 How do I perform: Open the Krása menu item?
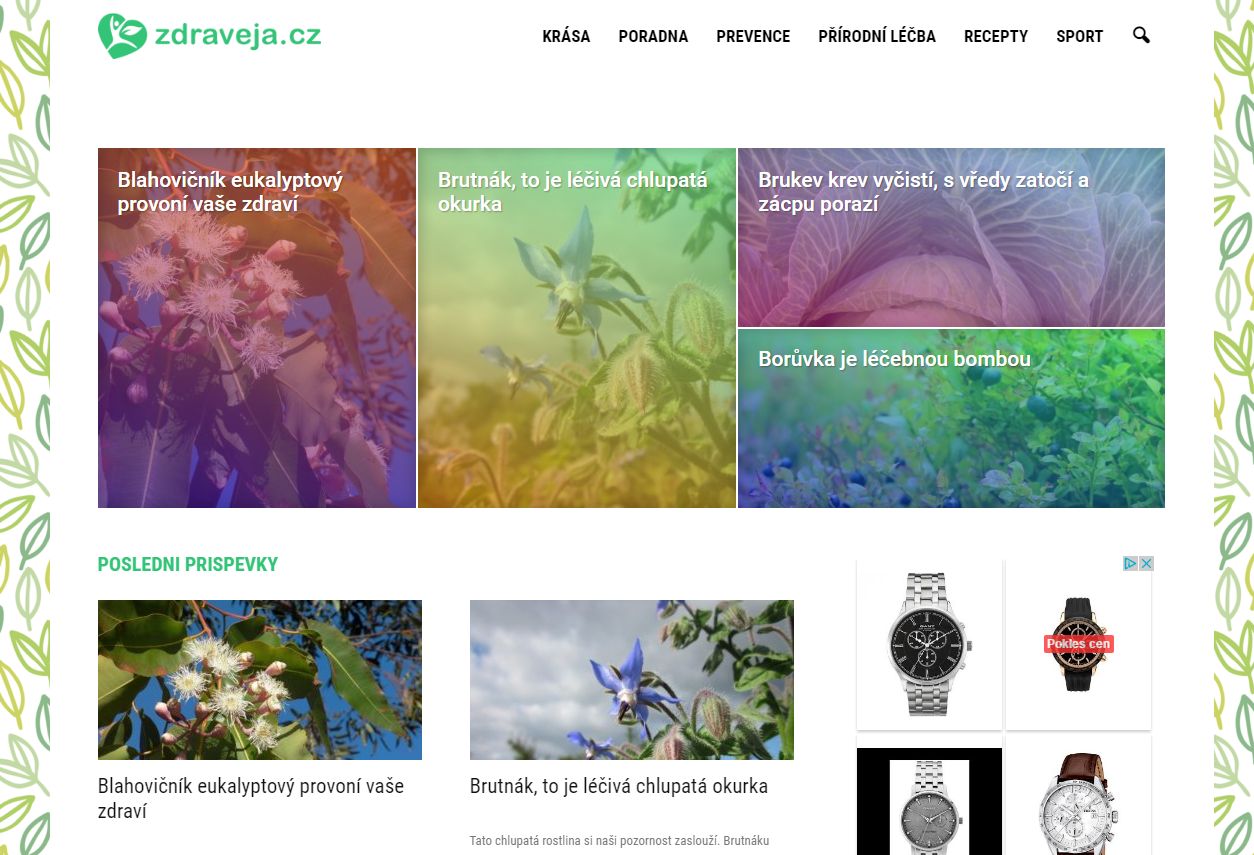[x=566, y=36]
